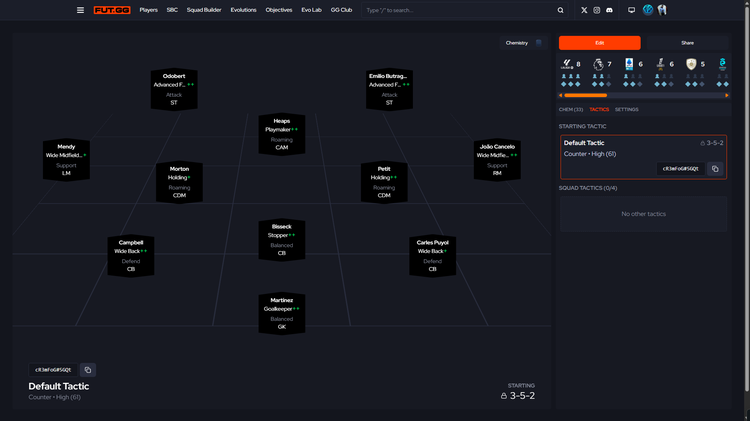The height and width of the screenshot is (421, 750).
Task: Switch to the SETTINGS tab
Action: tap(626, 110)
